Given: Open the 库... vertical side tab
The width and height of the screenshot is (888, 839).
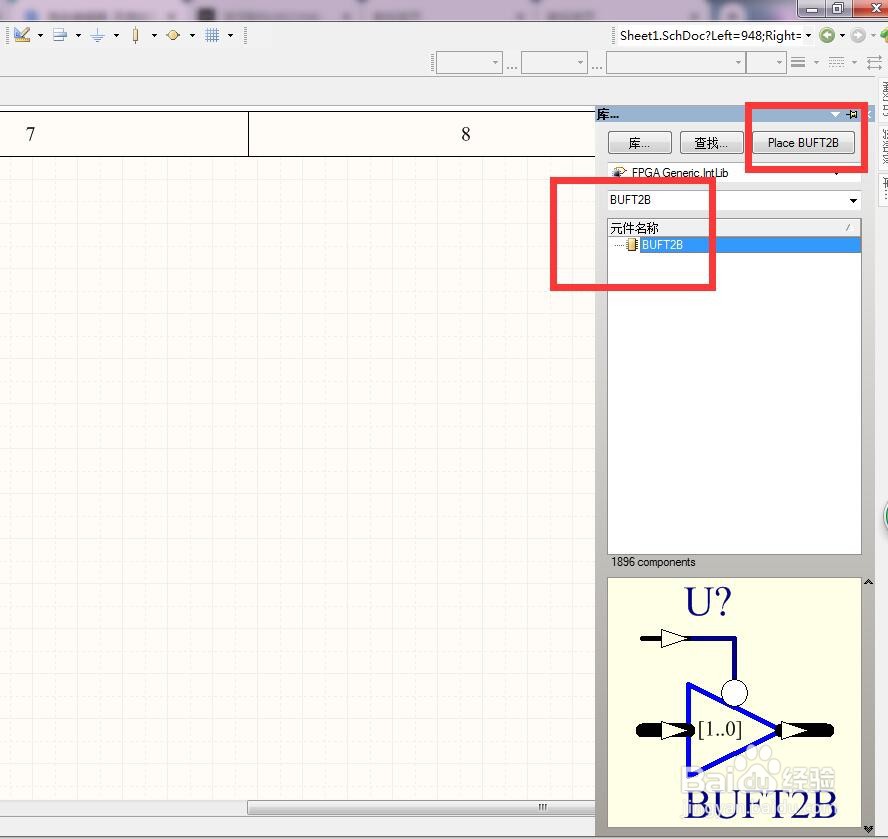Looking at the screenshot, I should [x=883, y=188].
